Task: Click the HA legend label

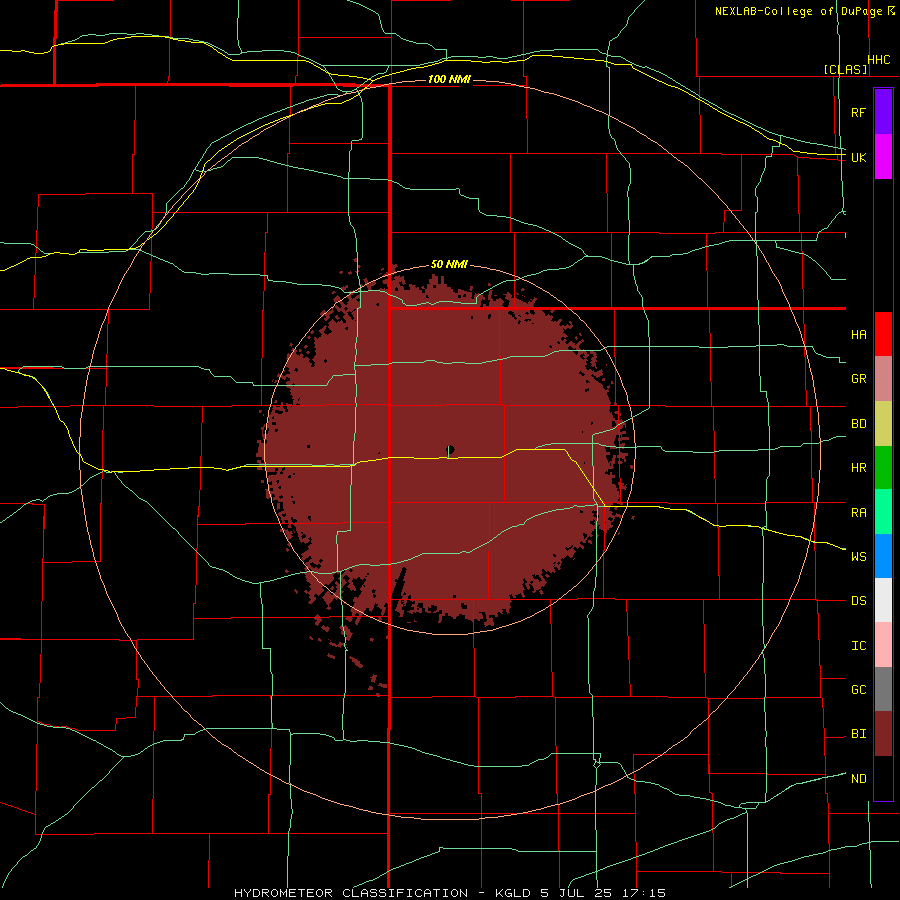Action: click(858, 335)
